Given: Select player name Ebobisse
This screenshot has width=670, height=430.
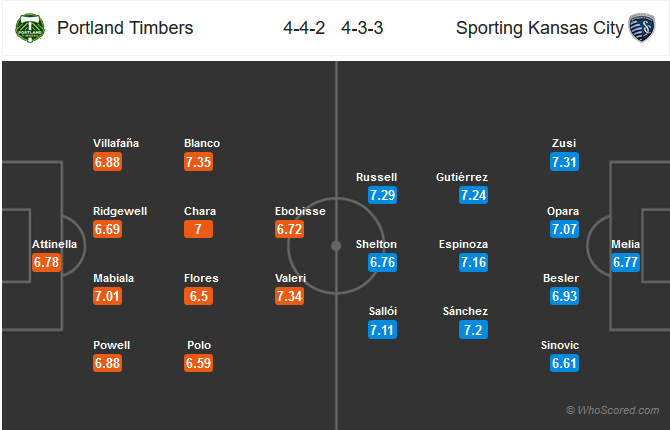Looking at the screenshot, I should tap(300, 211).
